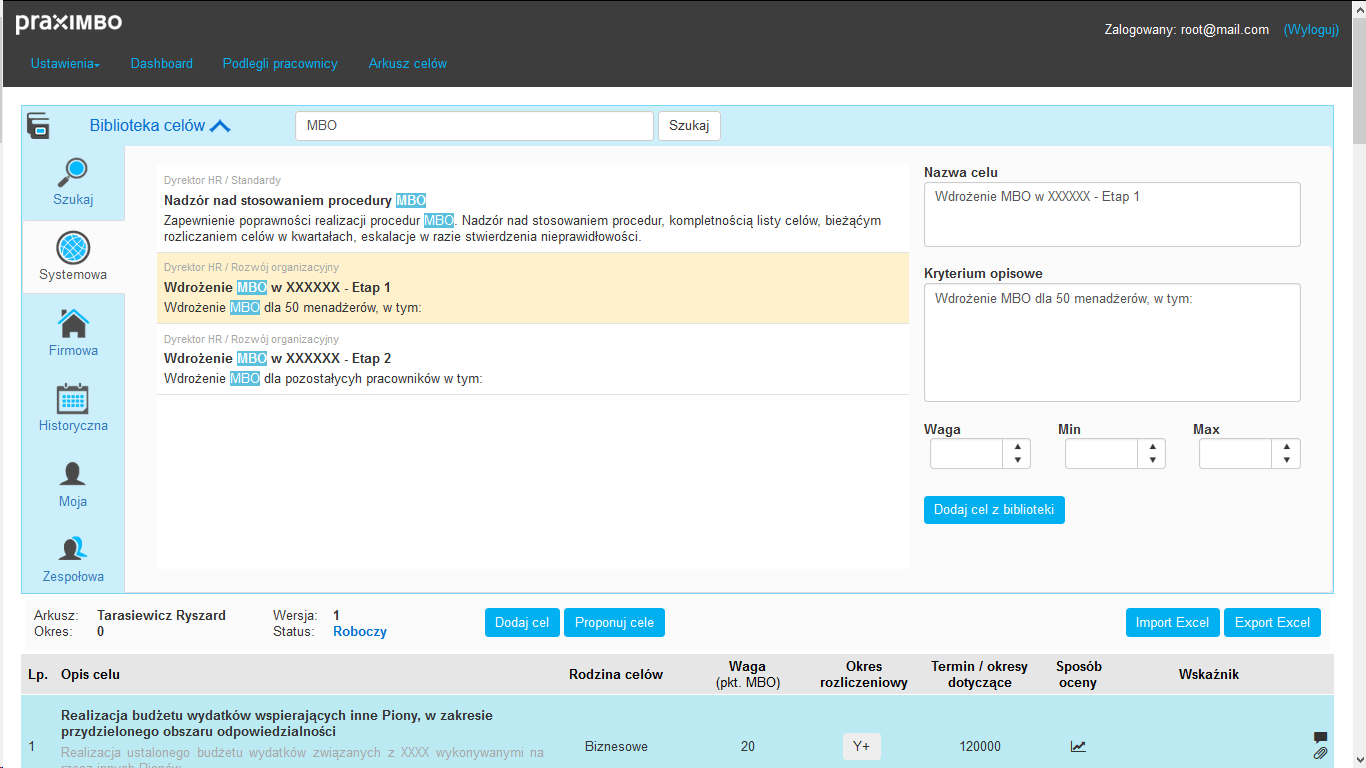Select result Wdrożenie MBO w XXXXXX - Etap 1
The height and width of the screenshot is (768, 1366).
point(533,288)
